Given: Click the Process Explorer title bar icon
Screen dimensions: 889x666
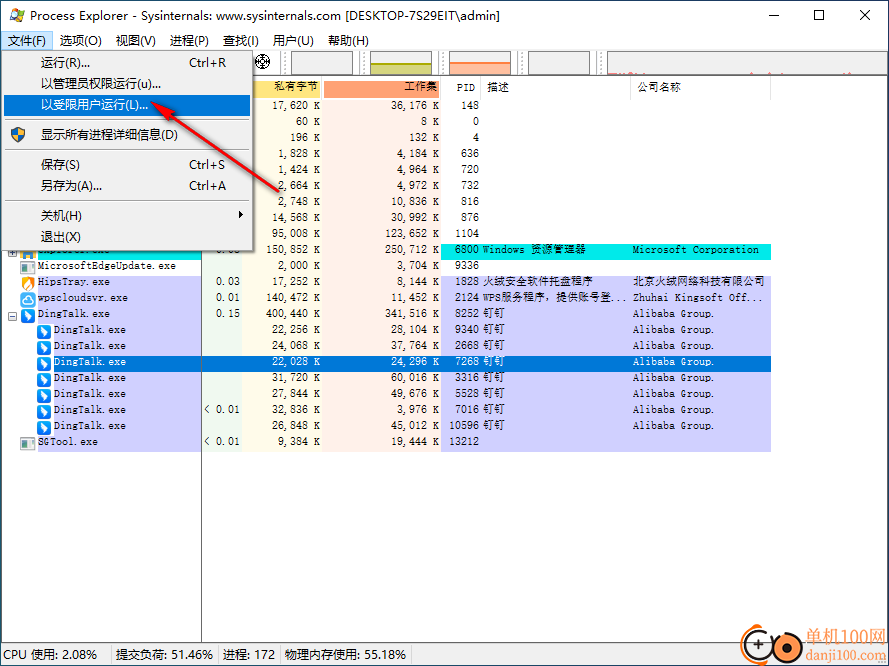Looking at the screenshot, I should click(x=16, y=15).
